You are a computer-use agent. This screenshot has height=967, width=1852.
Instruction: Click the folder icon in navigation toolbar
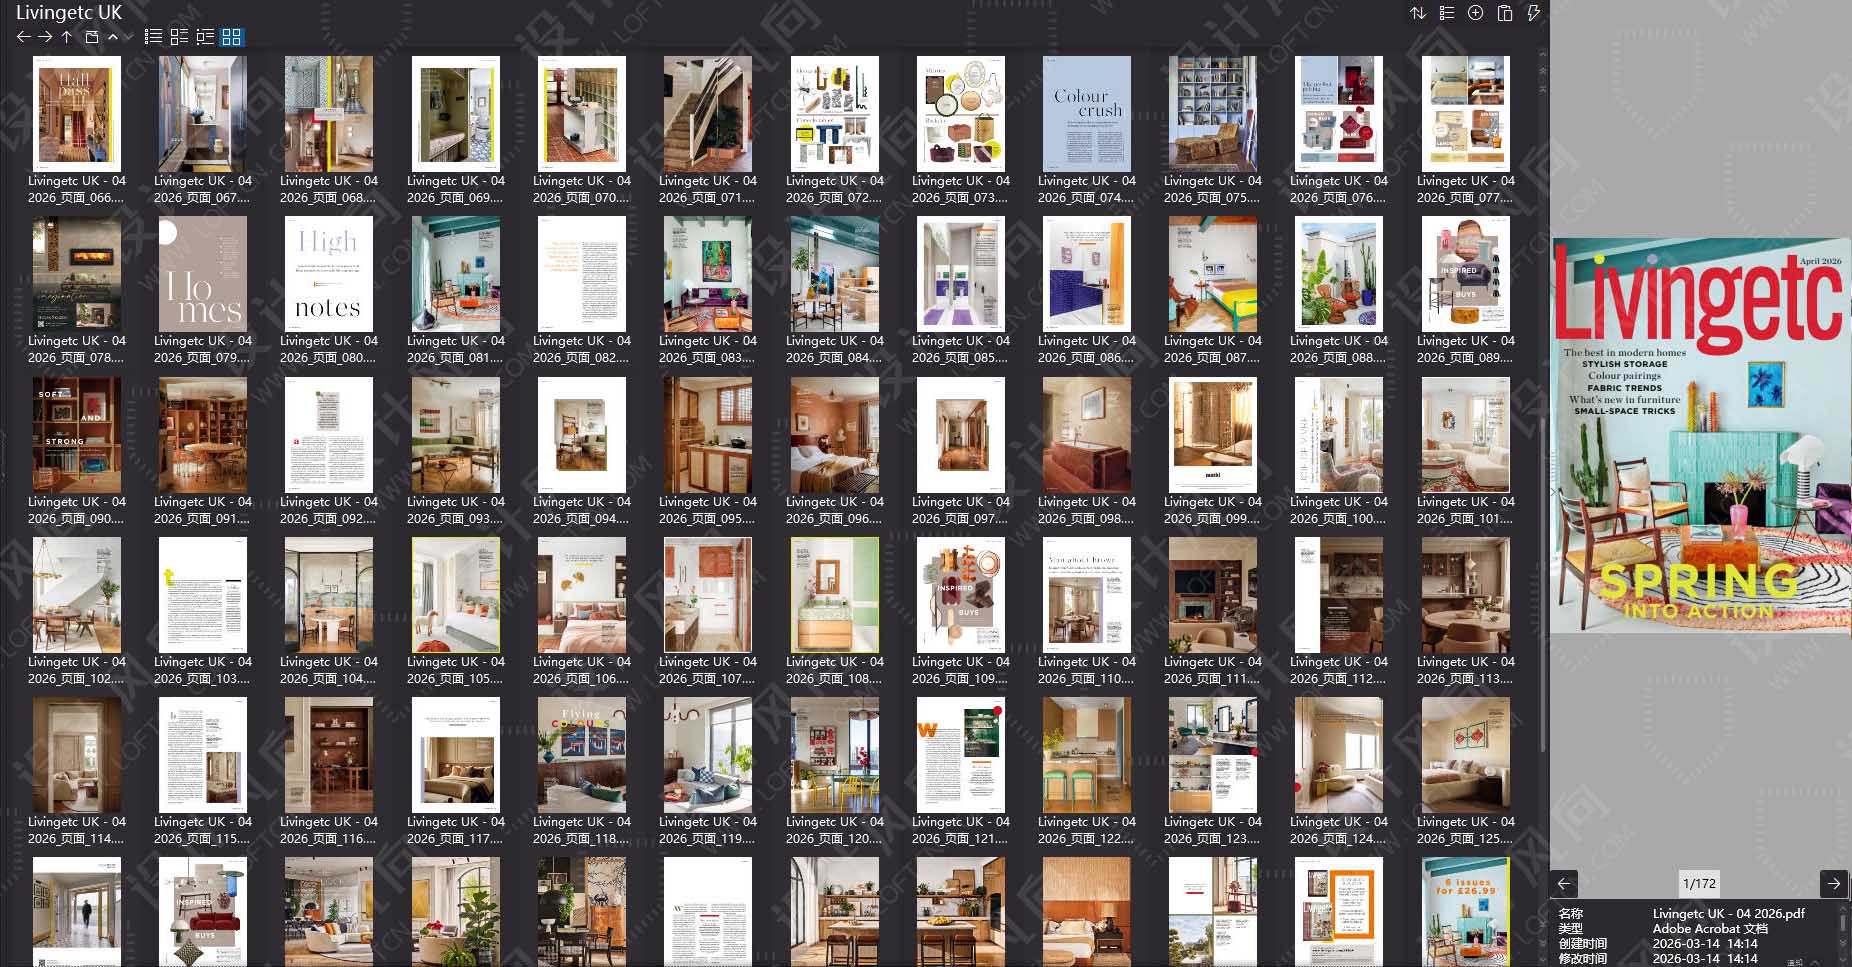click(91, 37)
